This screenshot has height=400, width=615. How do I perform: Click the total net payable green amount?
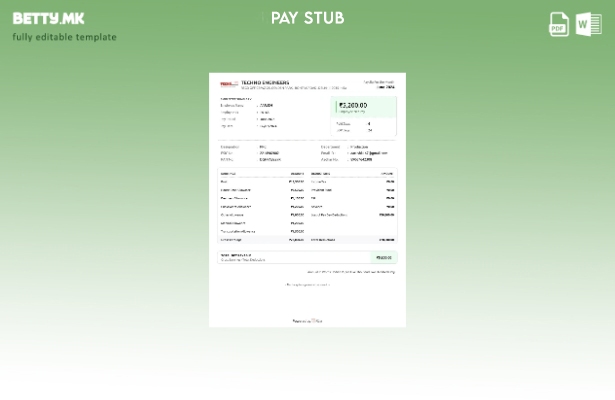pyautogui.click(x=384, y=257)
